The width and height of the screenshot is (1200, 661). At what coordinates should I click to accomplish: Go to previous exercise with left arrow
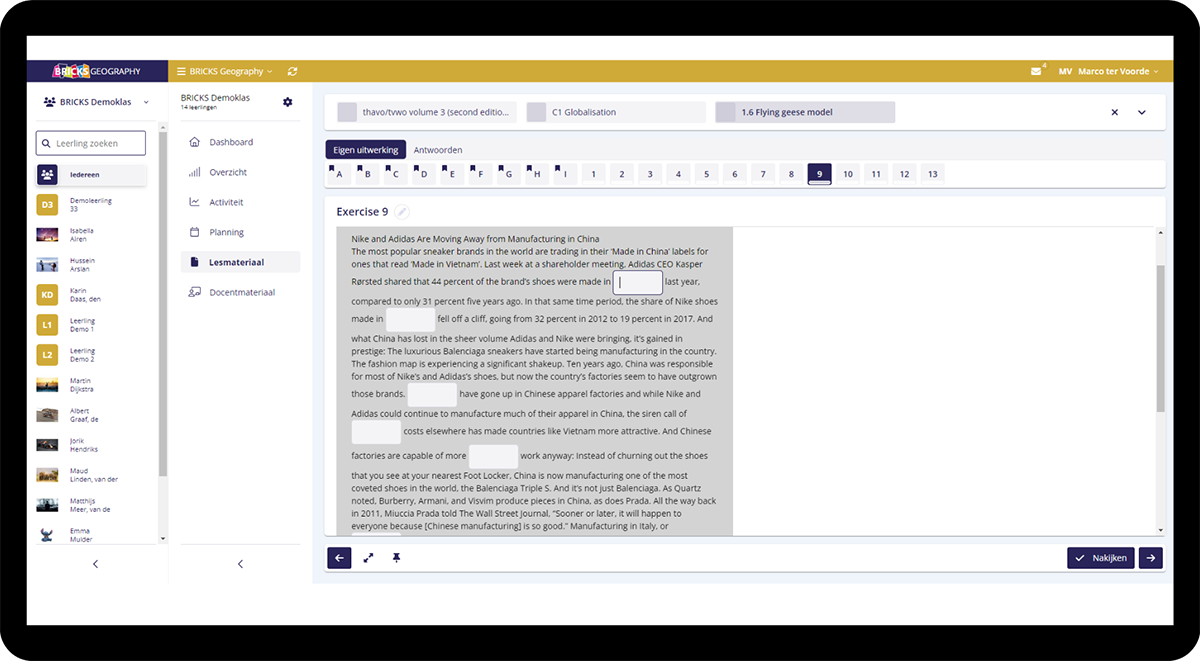coord(339,558)
